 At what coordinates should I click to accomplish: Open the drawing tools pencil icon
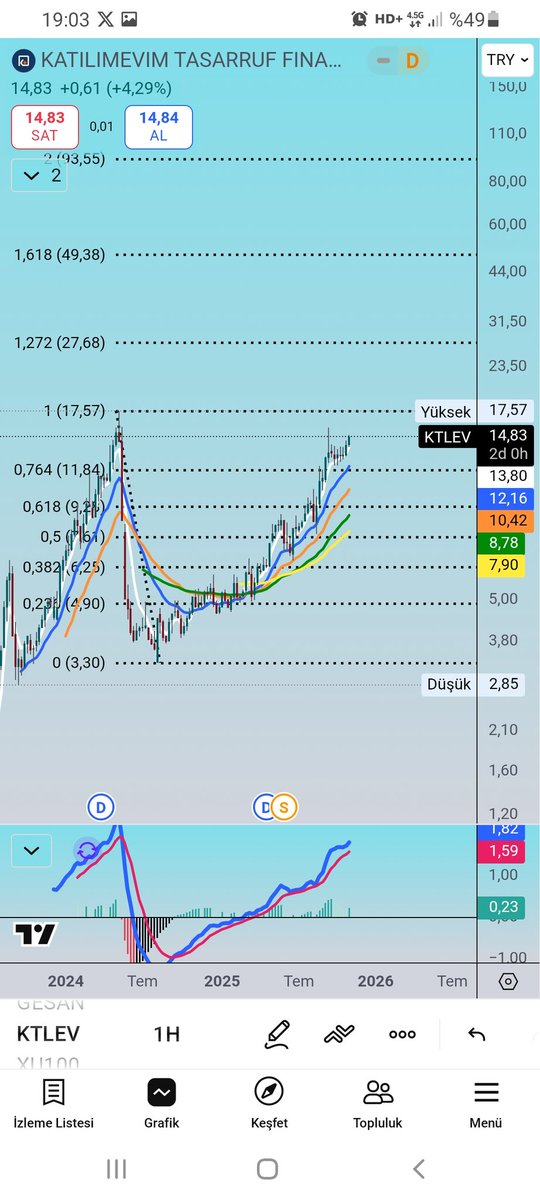pos(277,1033)
